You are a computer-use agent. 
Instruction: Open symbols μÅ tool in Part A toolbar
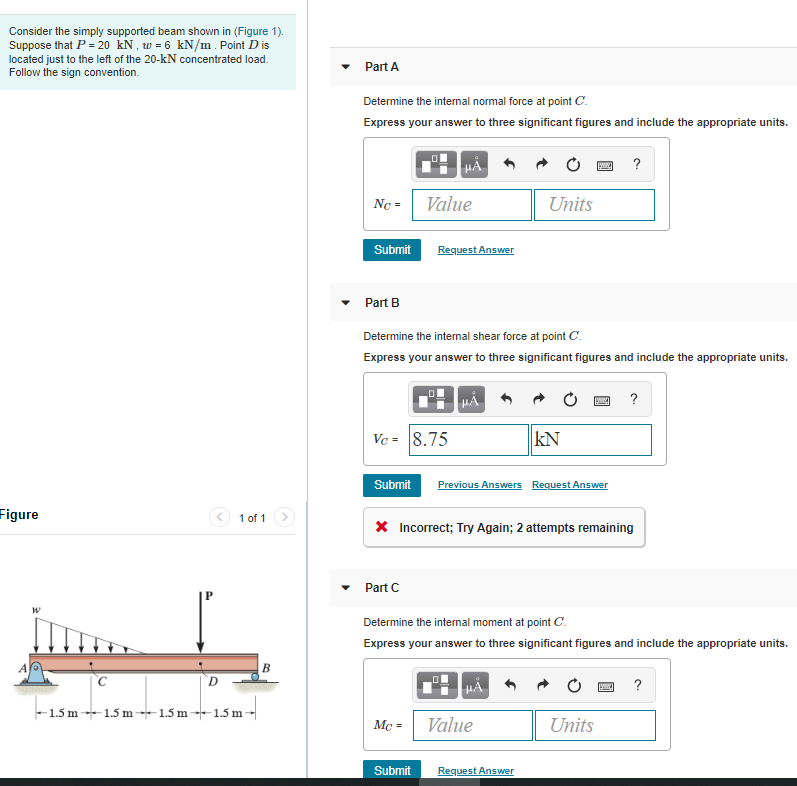pos(474,164)
